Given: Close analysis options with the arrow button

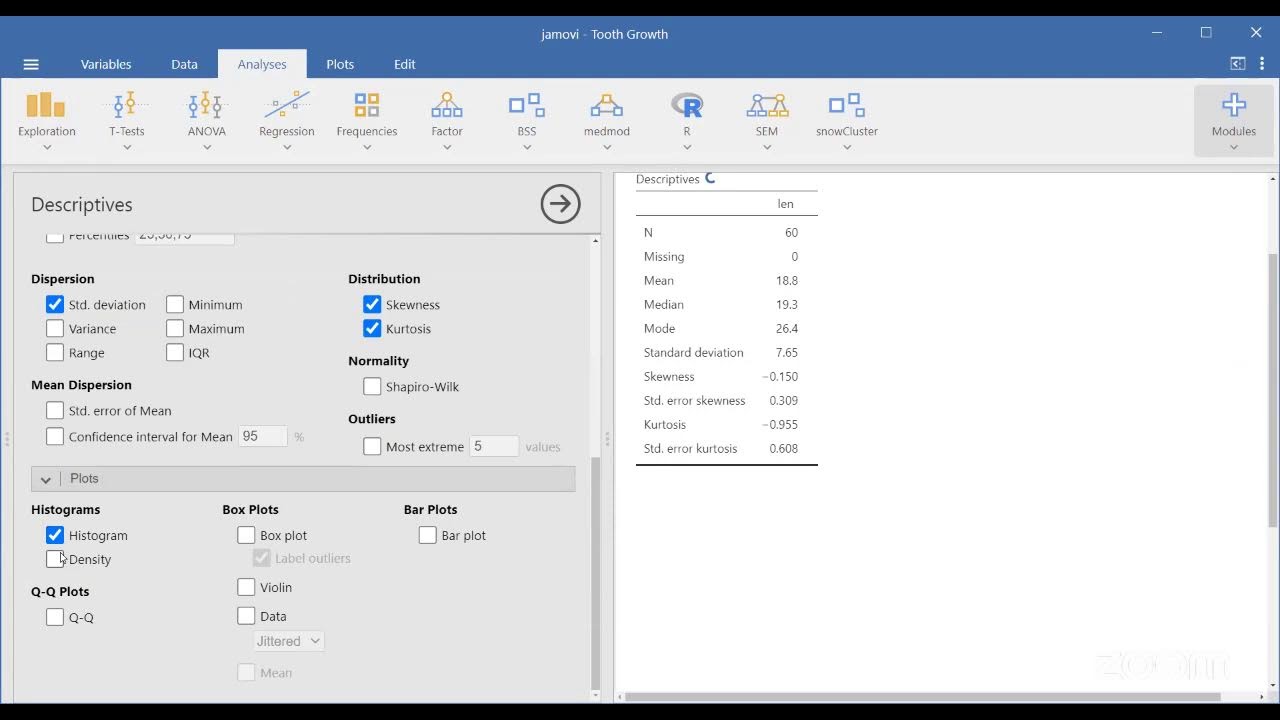Looking at the screenshot, I should click(x=560, y=204).
